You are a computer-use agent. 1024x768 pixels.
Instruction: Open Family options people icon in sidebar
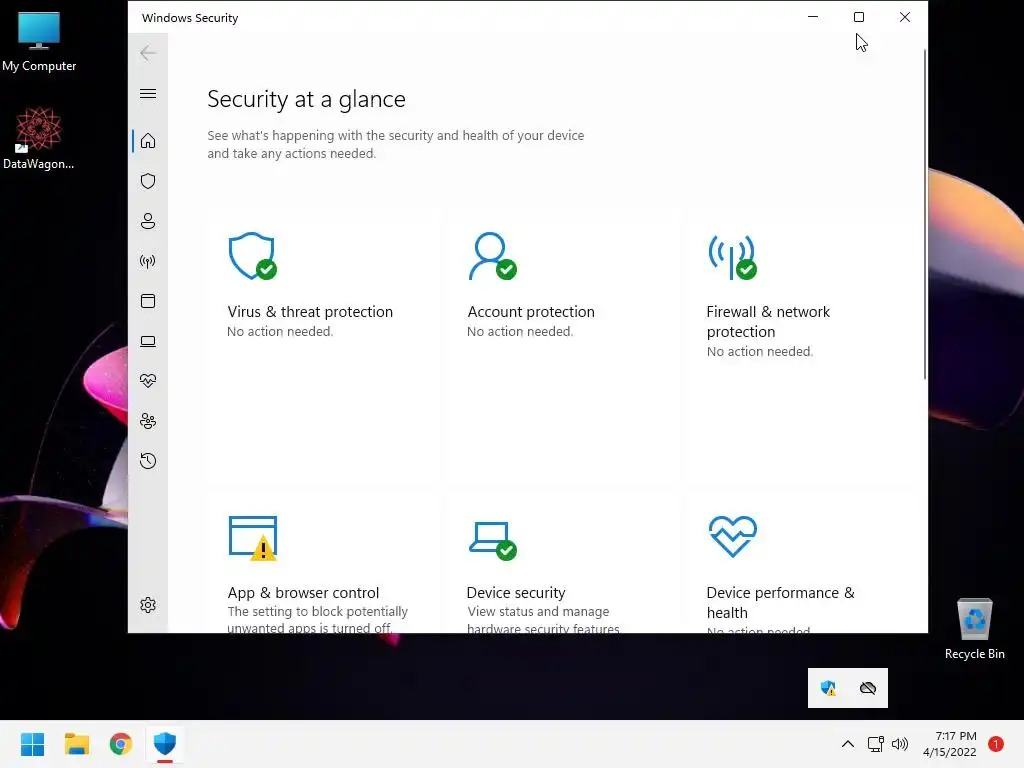point(148,421)
